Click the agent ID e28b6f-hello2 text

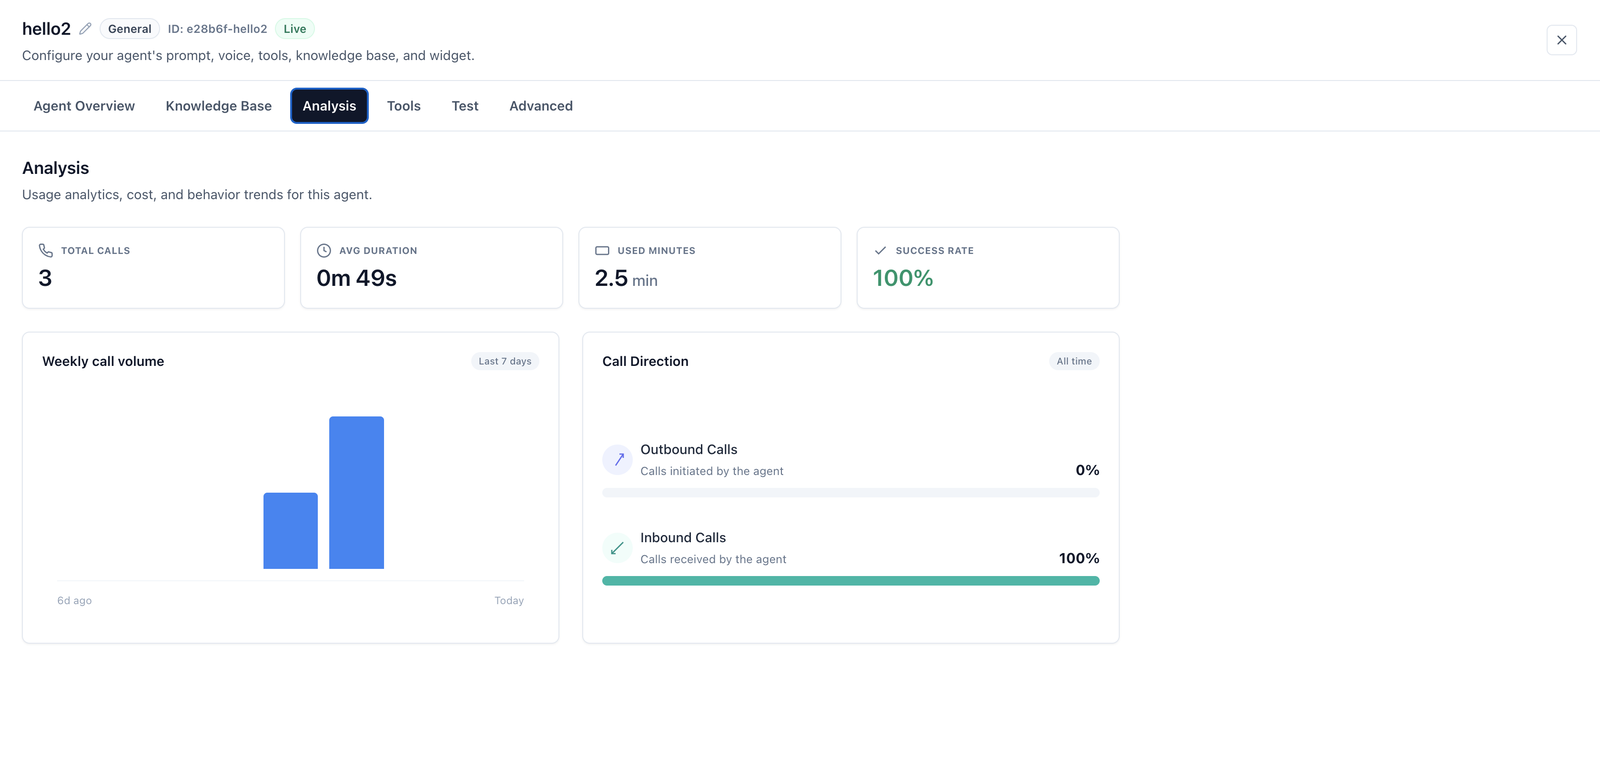[x=217, y=29]
